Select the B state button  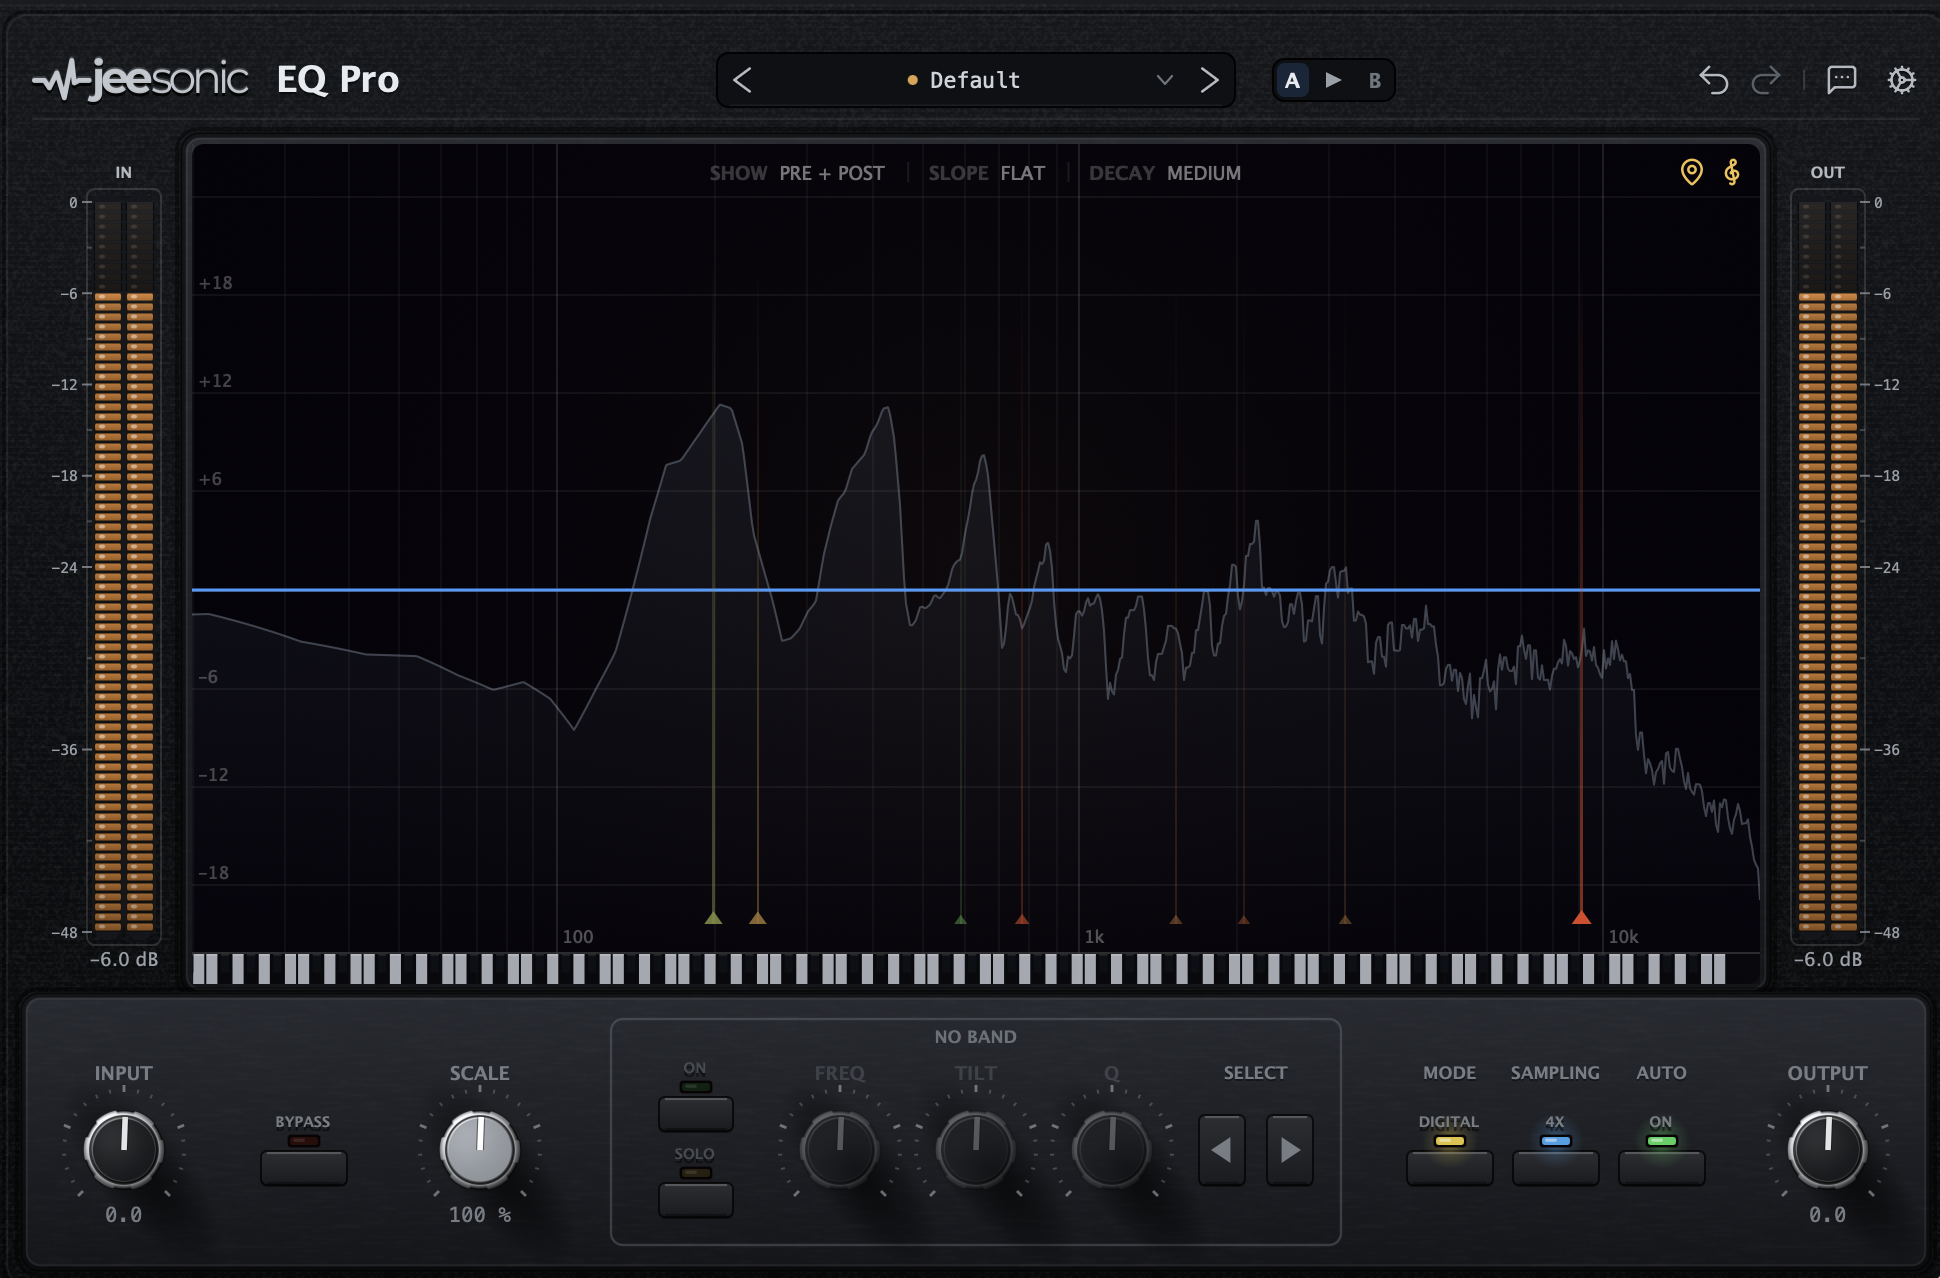point(1375,80)
